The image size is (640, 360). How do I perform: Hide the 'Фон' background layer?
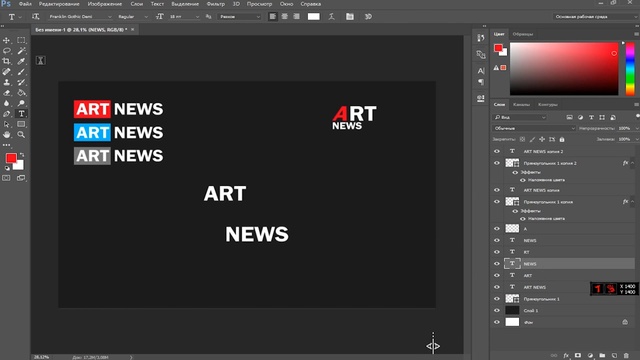[x=497, y=322]
